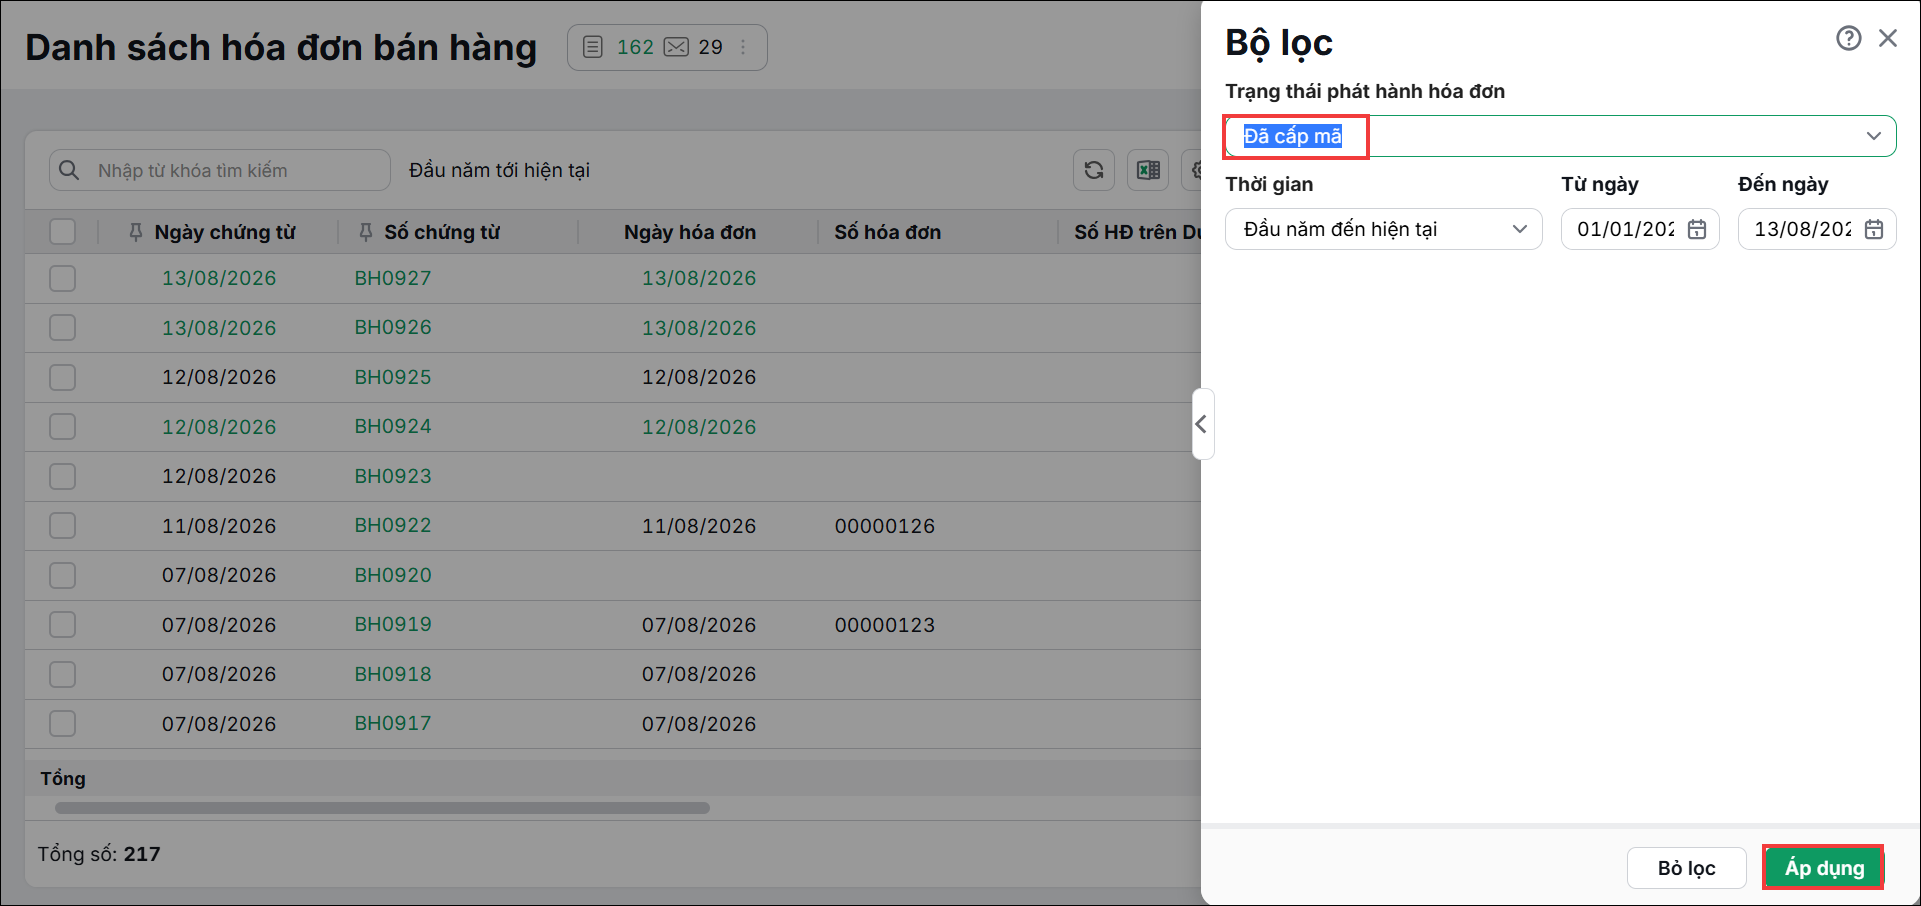Viewport: 1921px width, 906px height.
Task: Open the three-dot menu beside 29
Action: coord(743,47)
